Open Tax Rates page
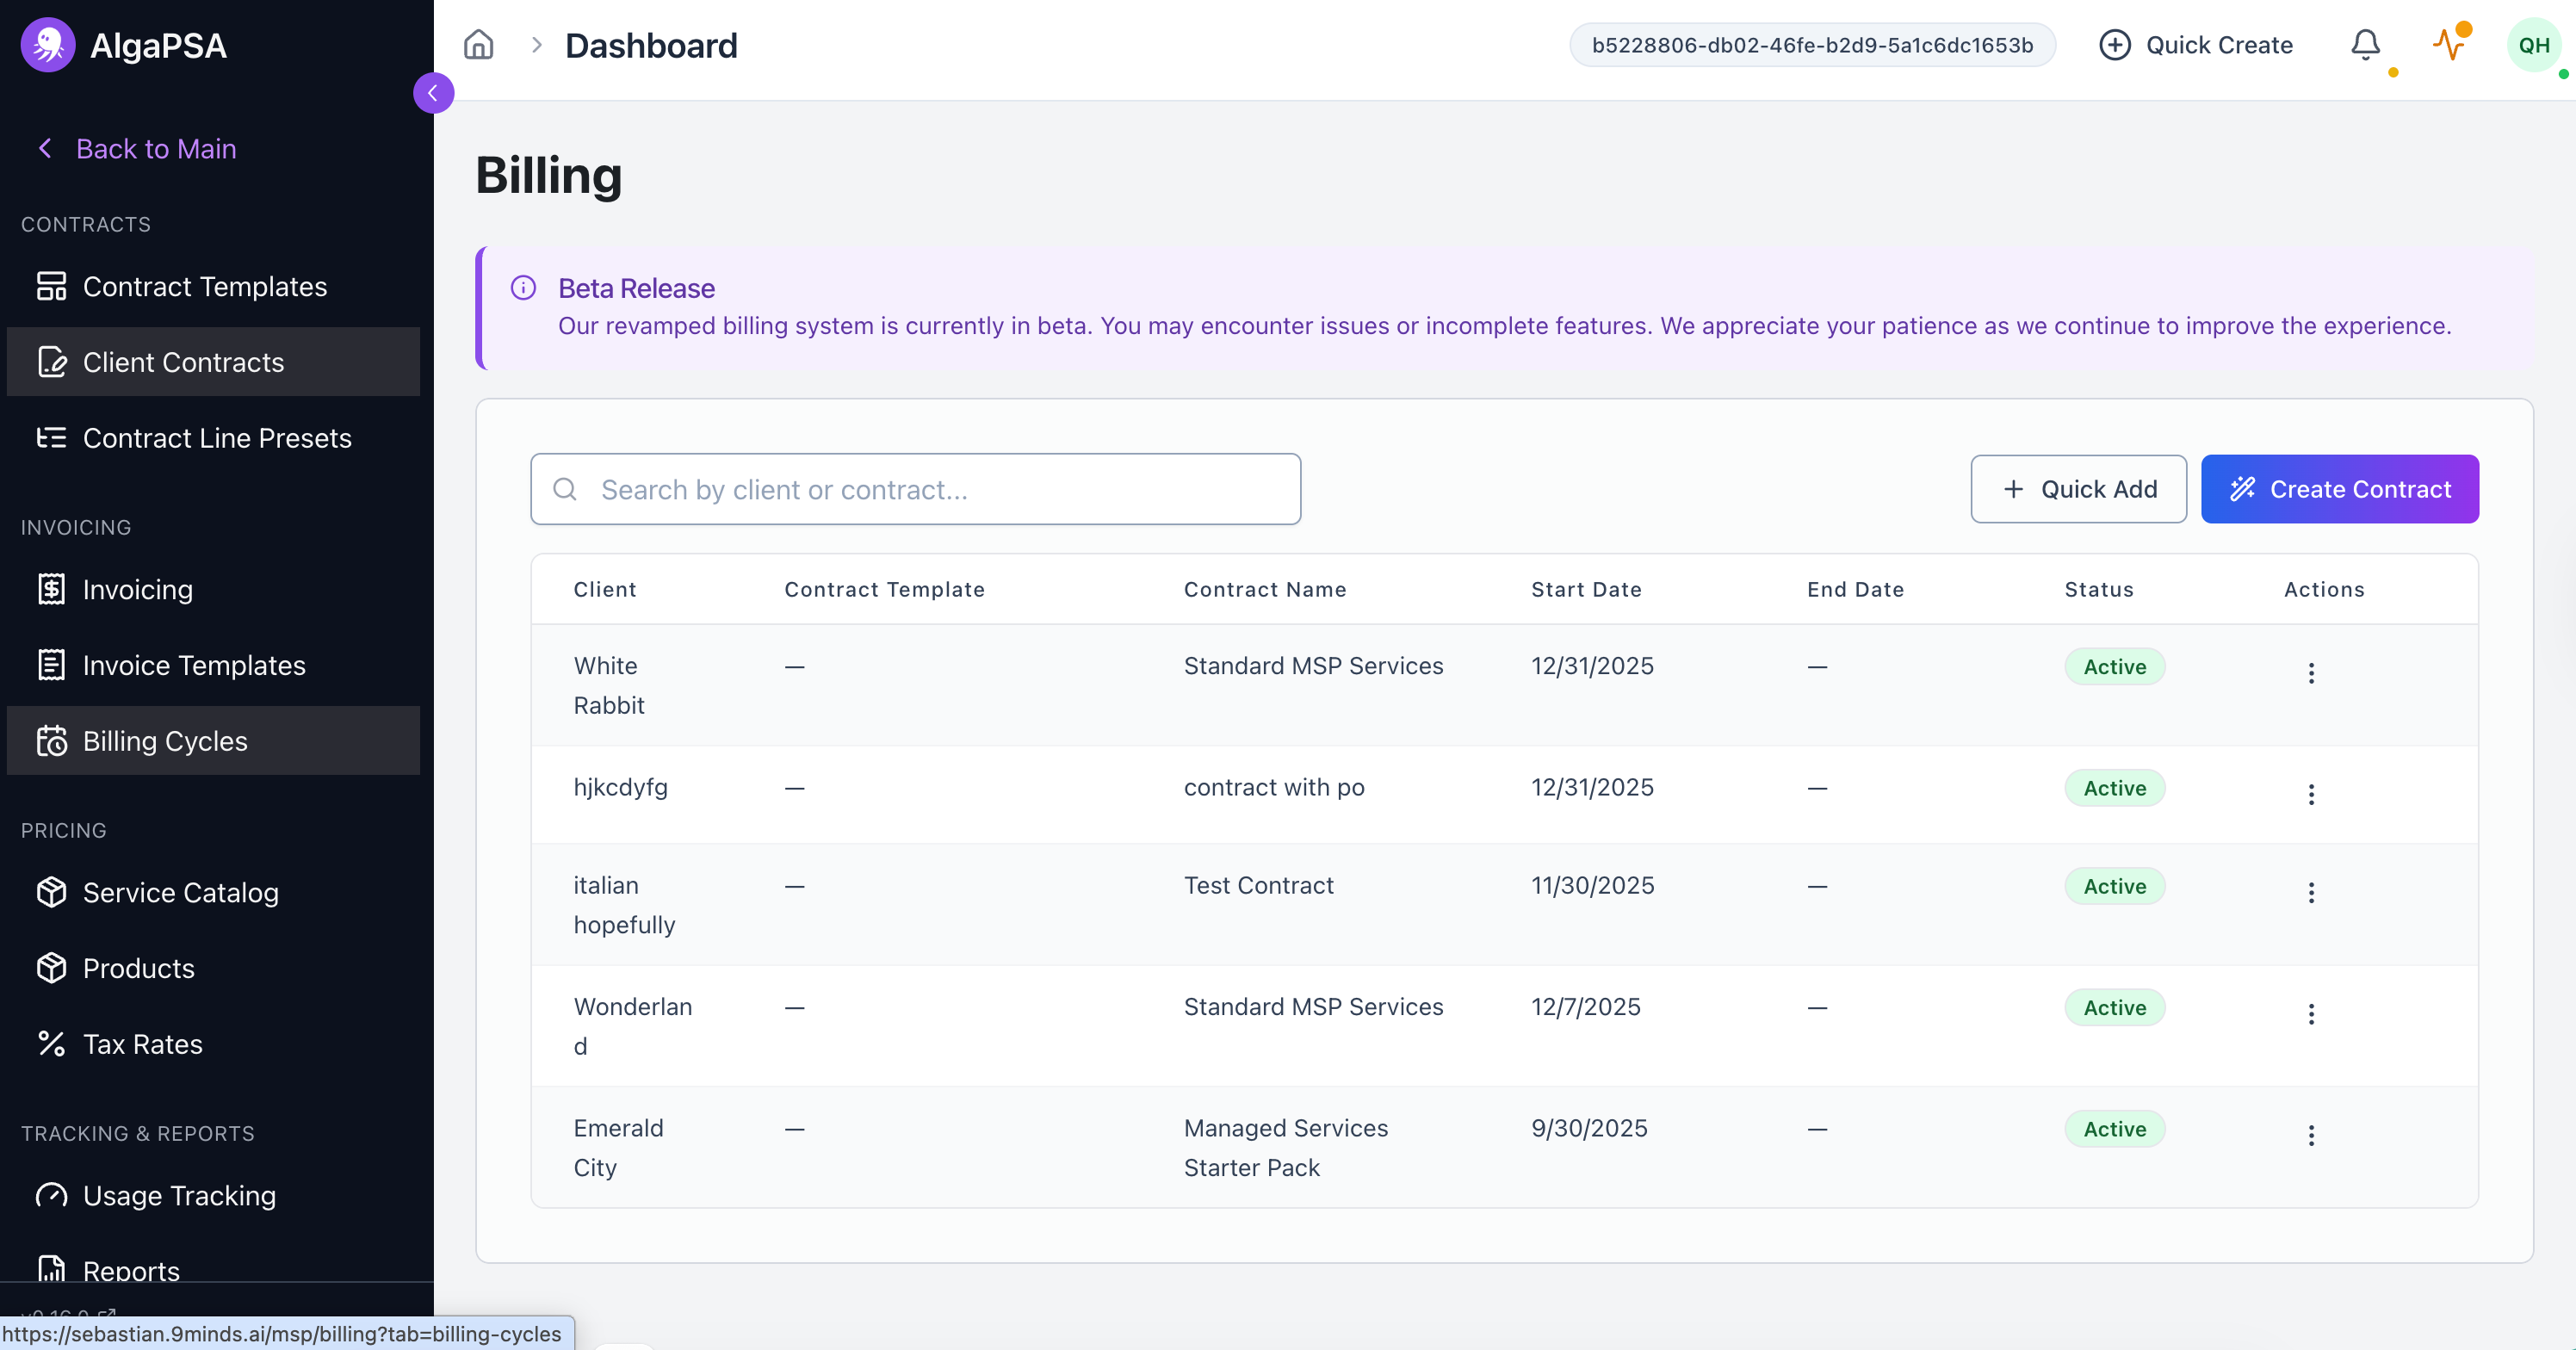The image size is (2576, 1350). [x=142, y=1044]
